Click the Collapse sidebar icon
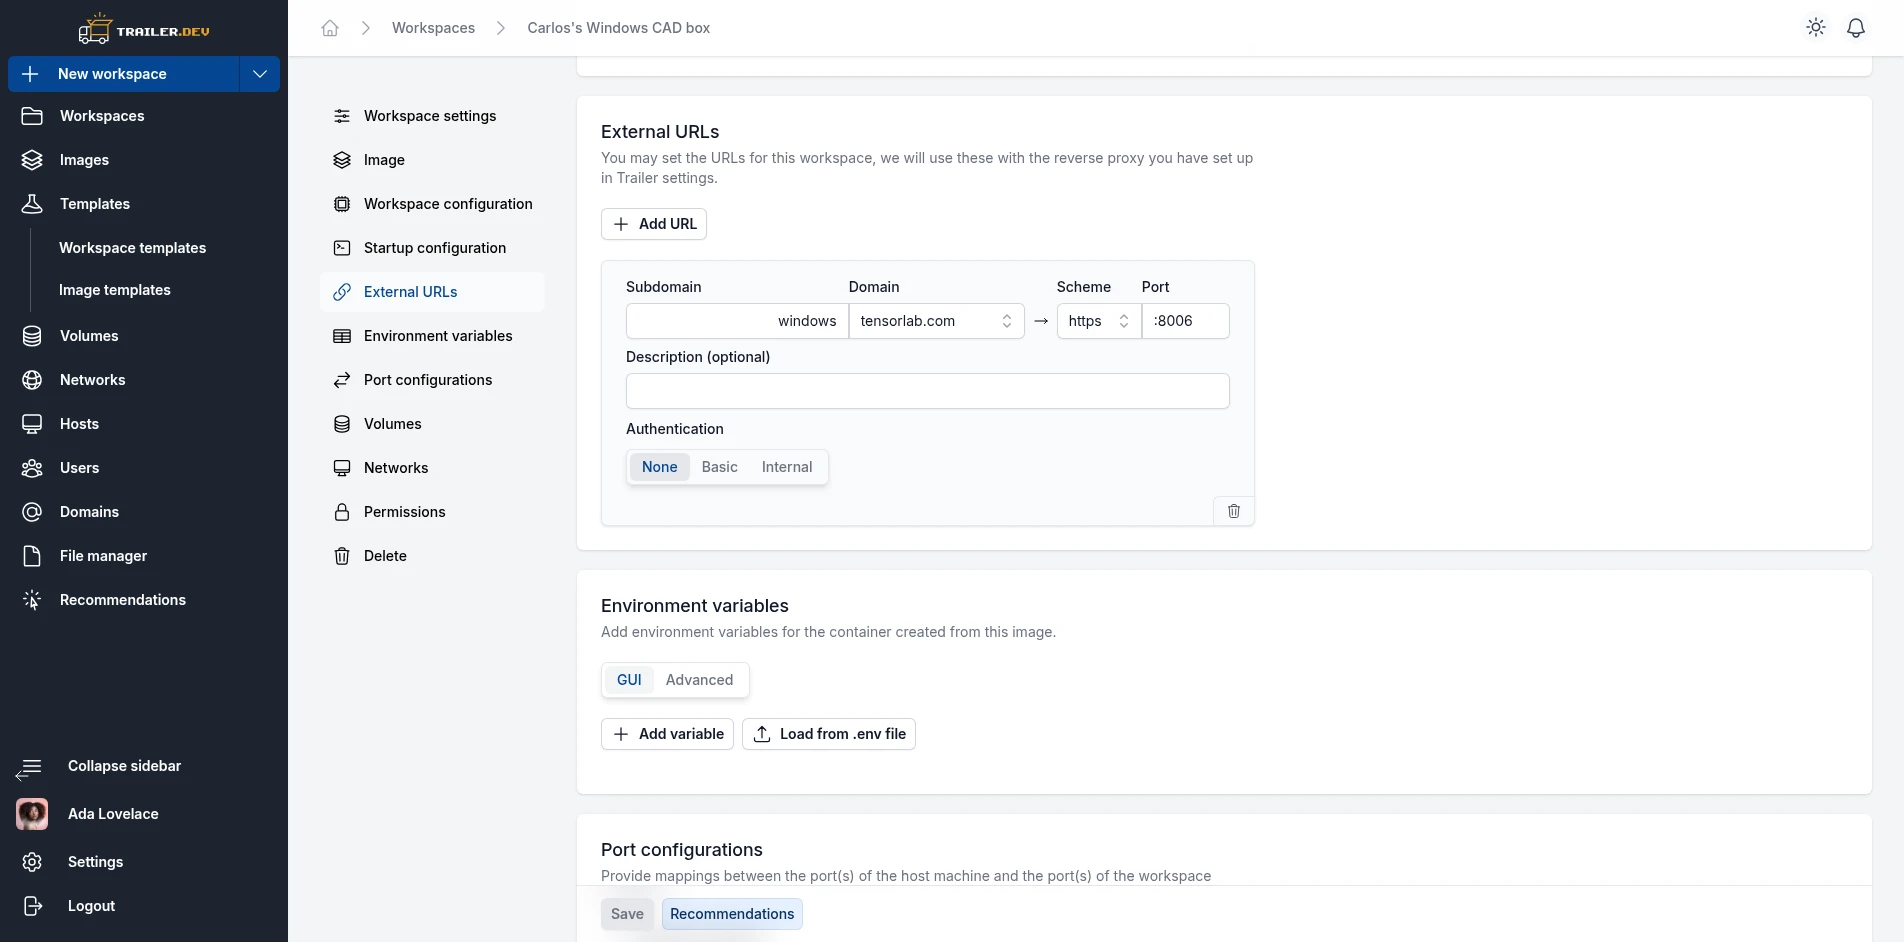 [x=29, y=768]
